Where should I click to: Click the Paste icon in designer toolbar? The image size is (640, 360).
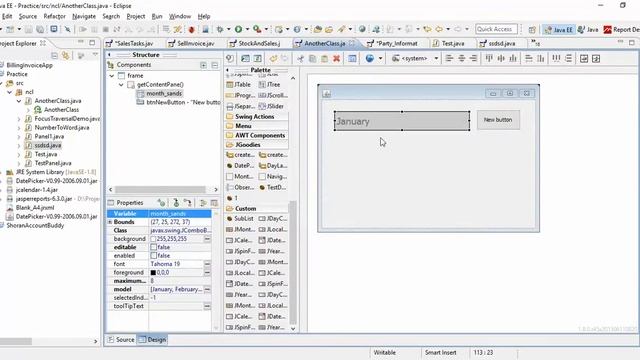click(x=324, y=58)
